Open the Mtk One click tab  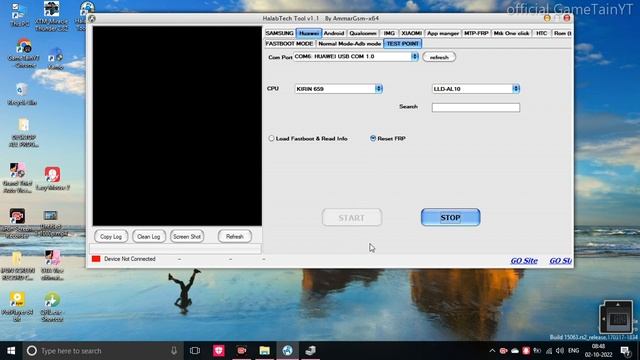click(511, 33)
